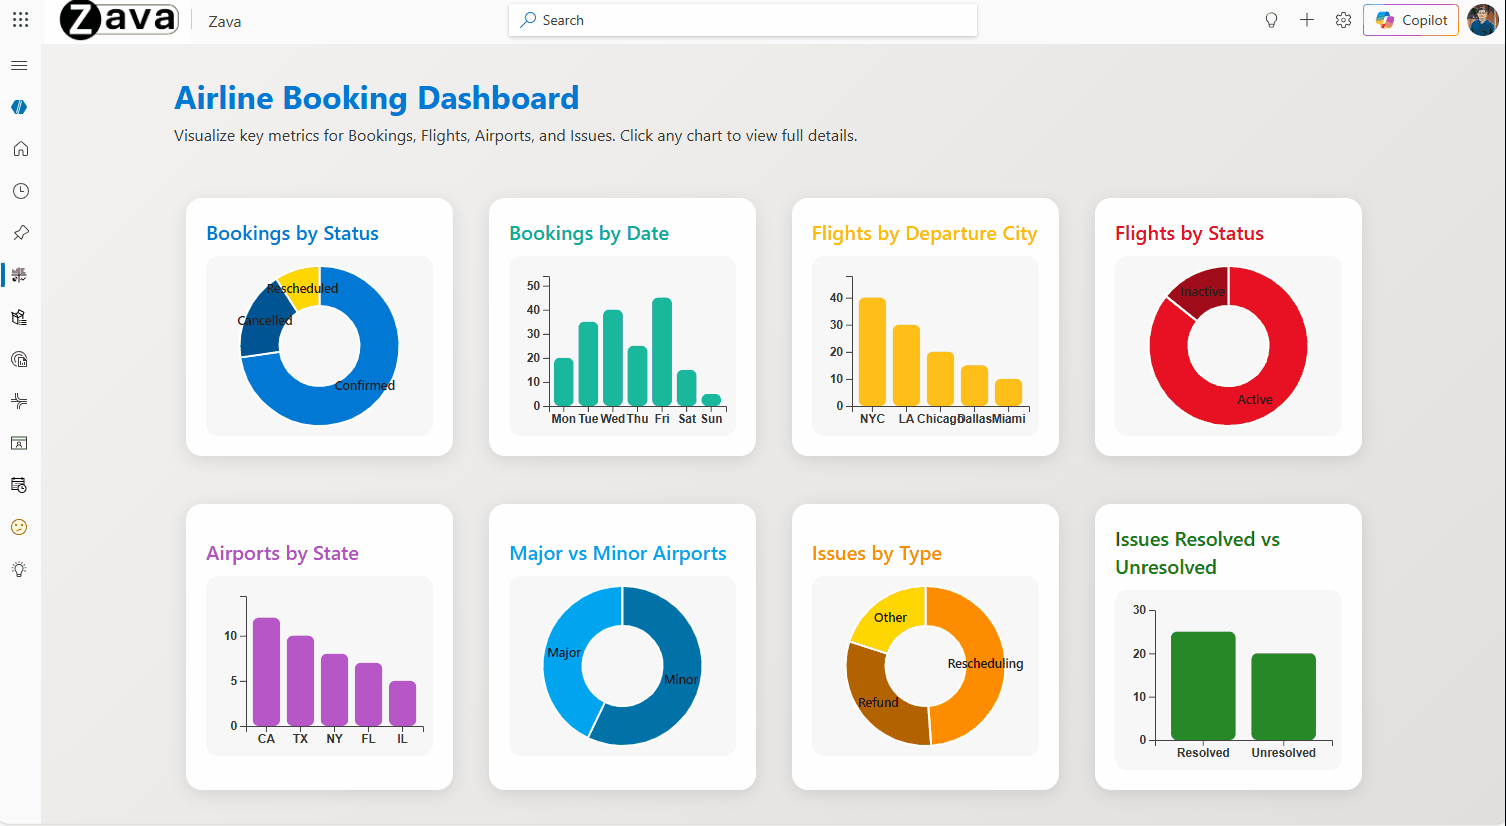Collapse the sidebar with the hamburger menu
Viewport: 1506px width, 826px height.
click(x=19, y=65)
